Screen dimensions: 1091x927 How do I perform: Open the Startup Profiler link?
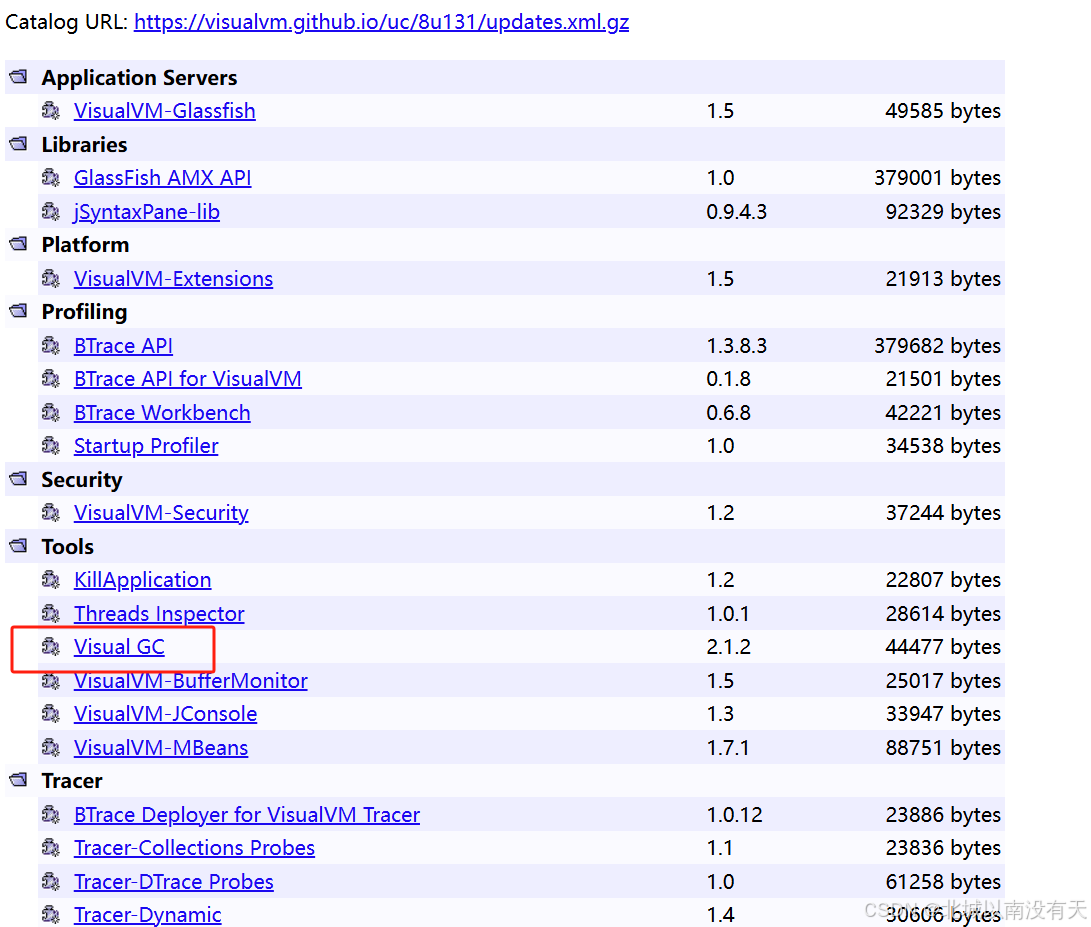(x=146, y=446)
